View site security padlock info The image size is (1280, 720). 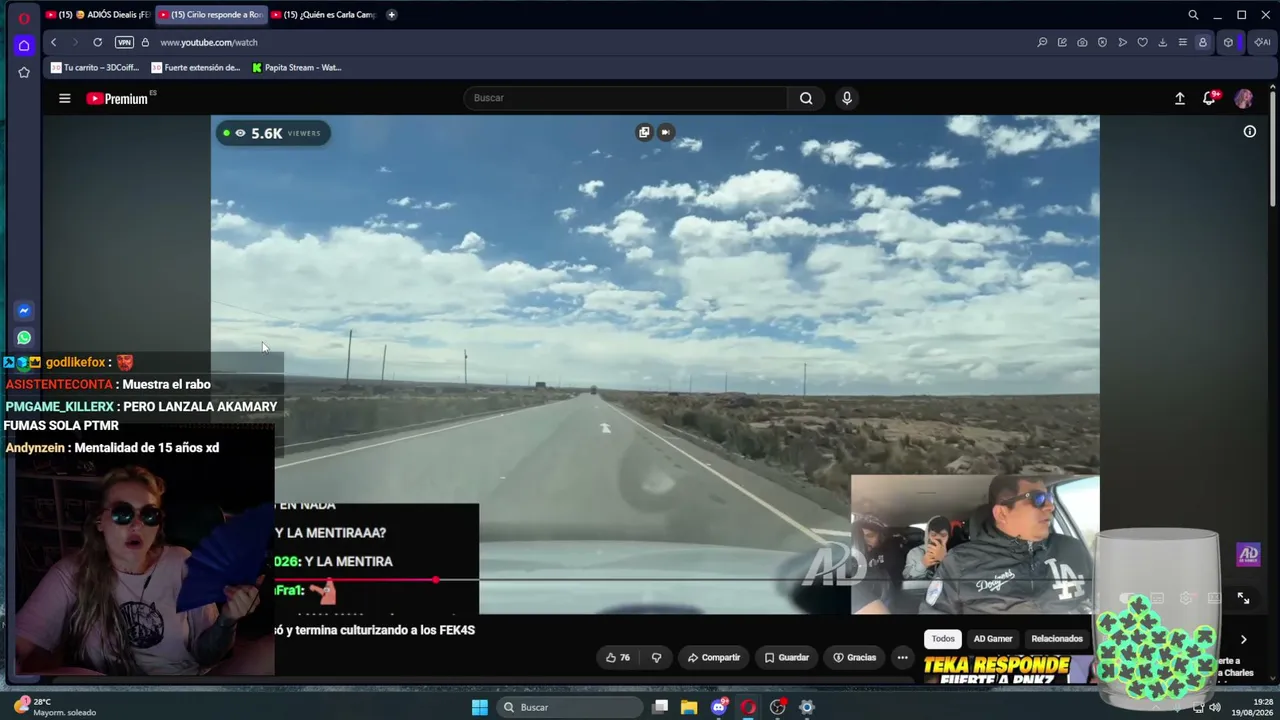pyautogui.click(x=145, y=42)
